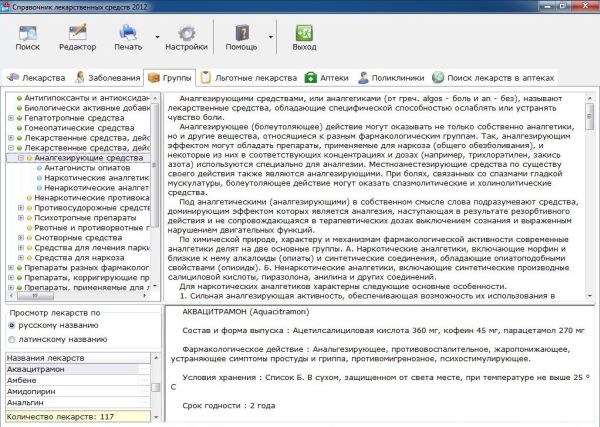Open dropdown arrow next to Печать
This screenshot has width=600, height=427.
click(x=157, y=37)
